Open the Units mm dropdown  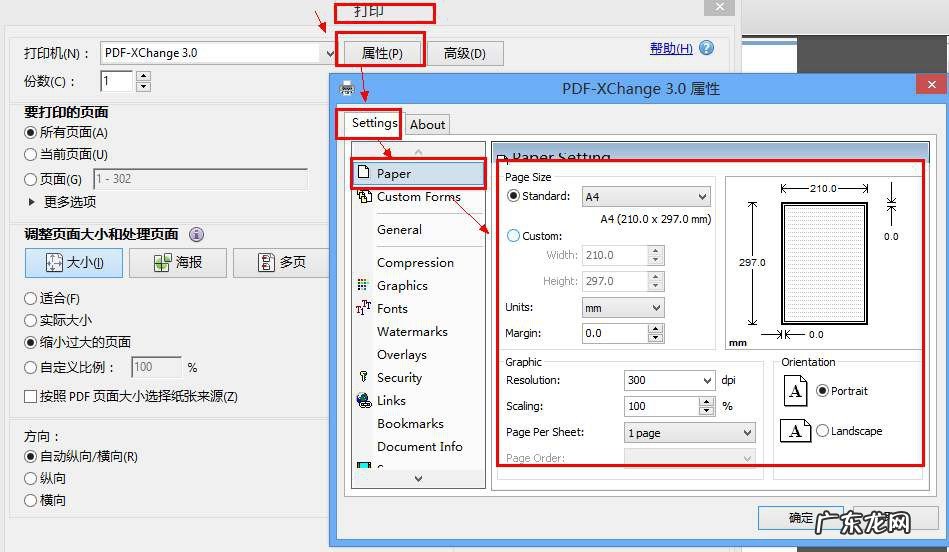(x=623, y=307)
